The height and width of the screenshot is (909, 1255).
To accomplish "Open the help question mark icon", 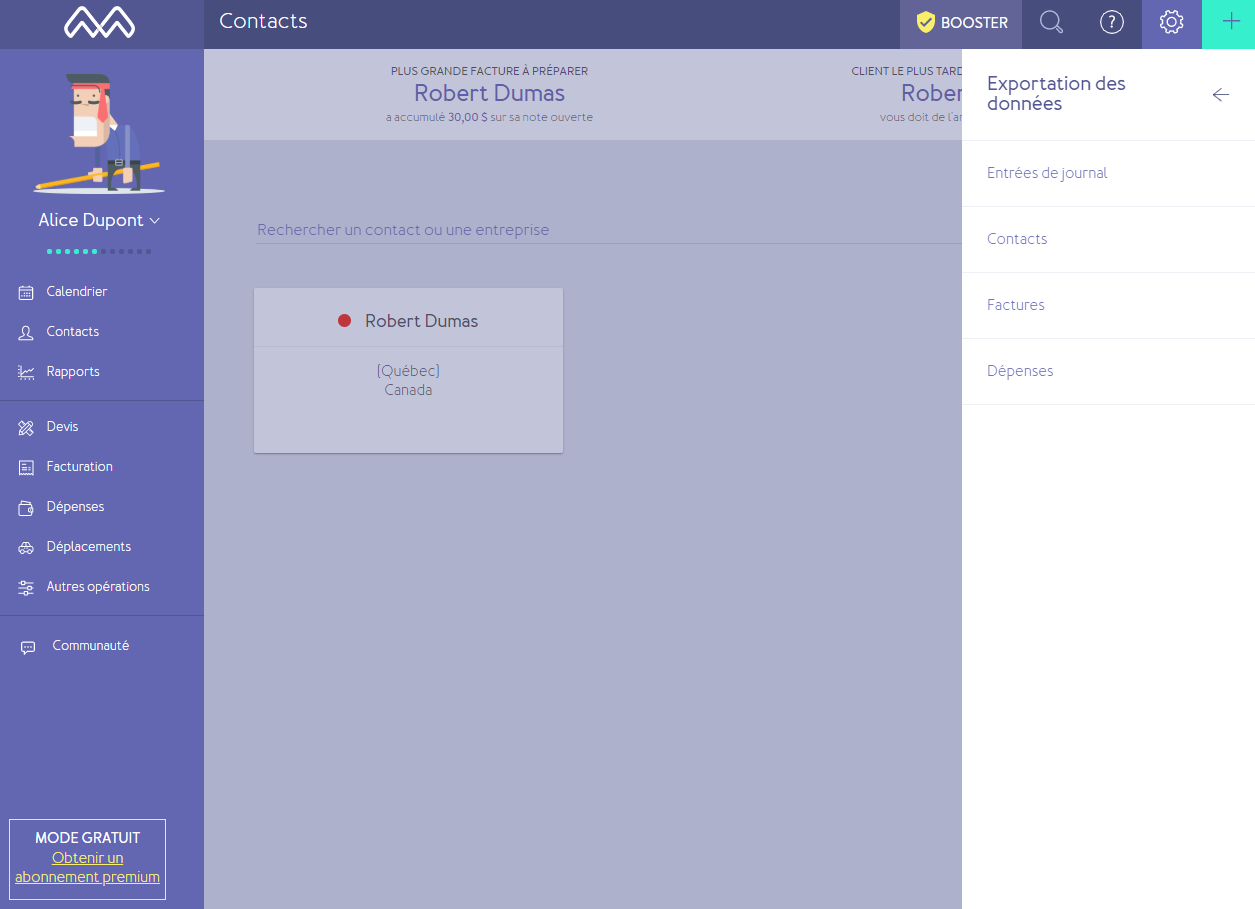I will (x=1112, y=22).
